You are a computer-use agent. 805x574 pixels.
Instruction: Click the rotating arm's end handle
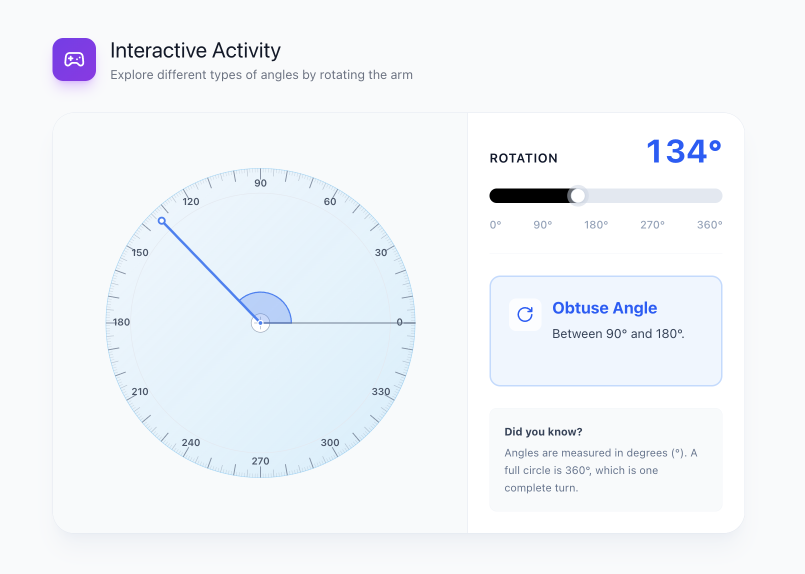point(162,221)
